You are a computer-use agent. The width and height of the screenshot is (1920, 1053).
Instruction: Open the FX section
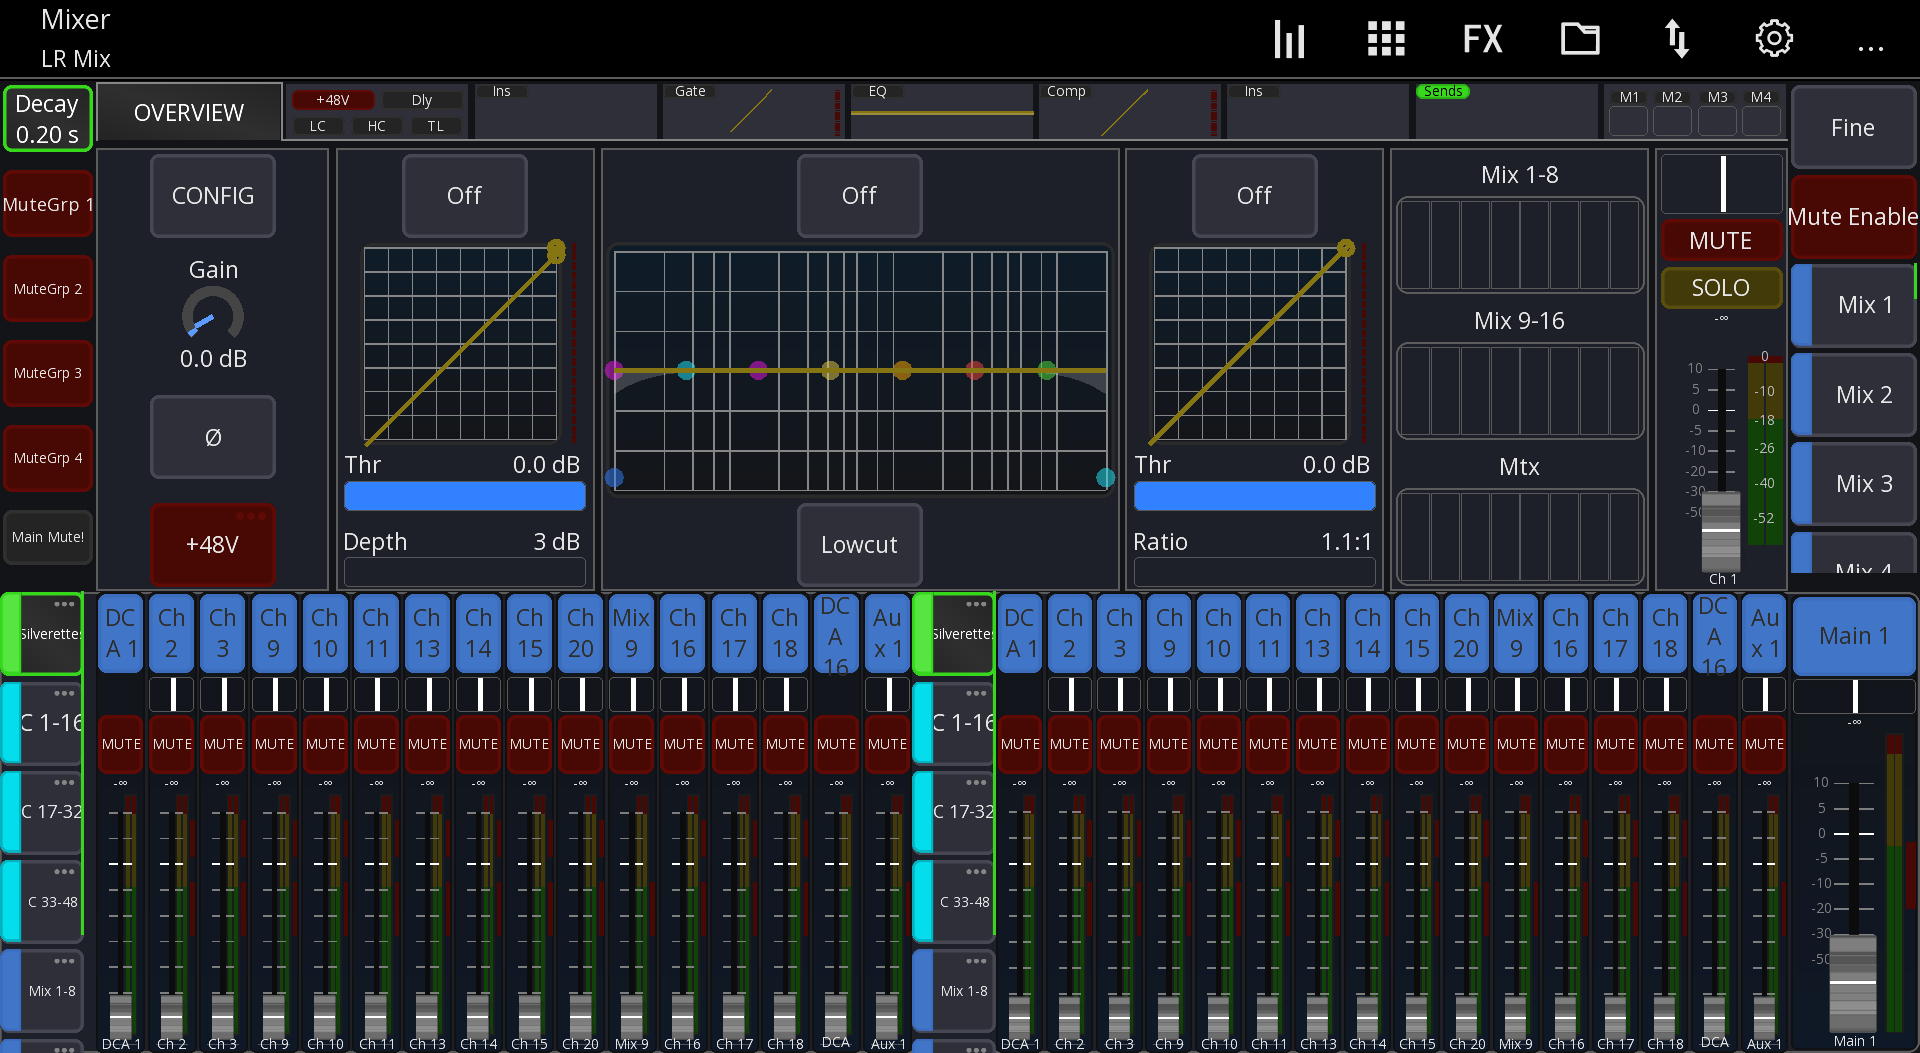pos(1482,39)
